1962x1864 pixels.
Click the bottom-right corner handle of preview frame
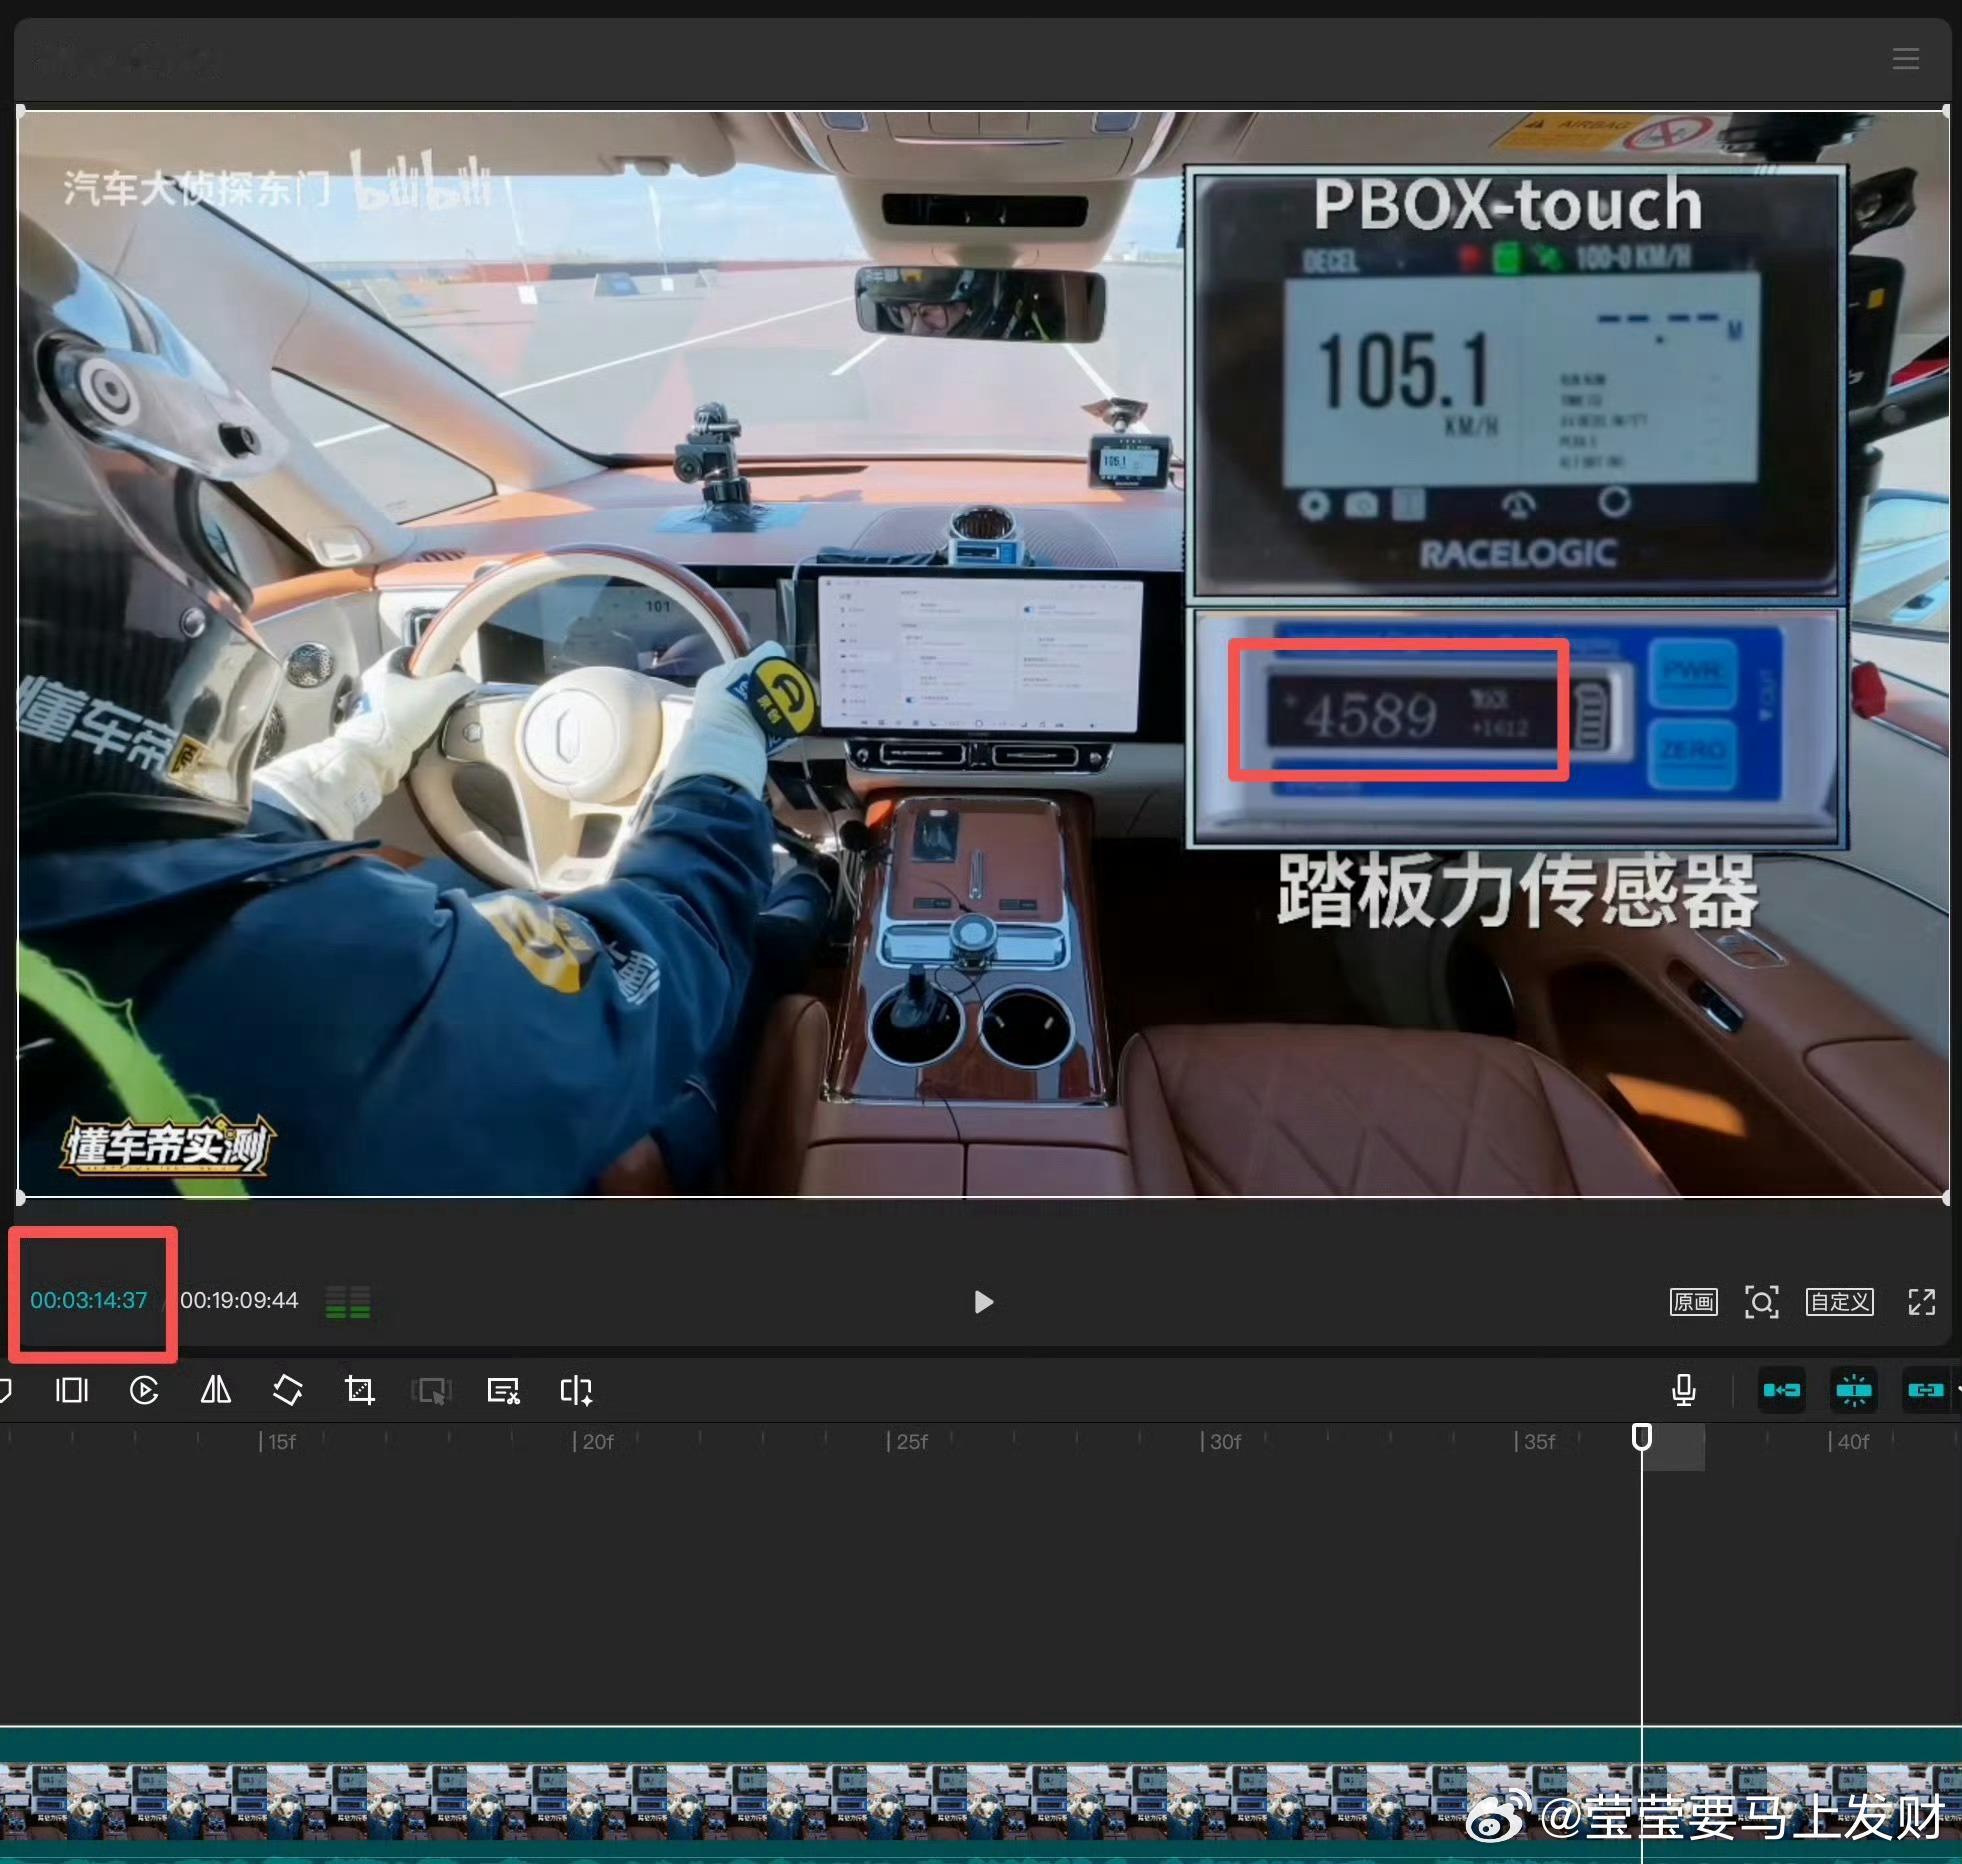[1947, 1197]
